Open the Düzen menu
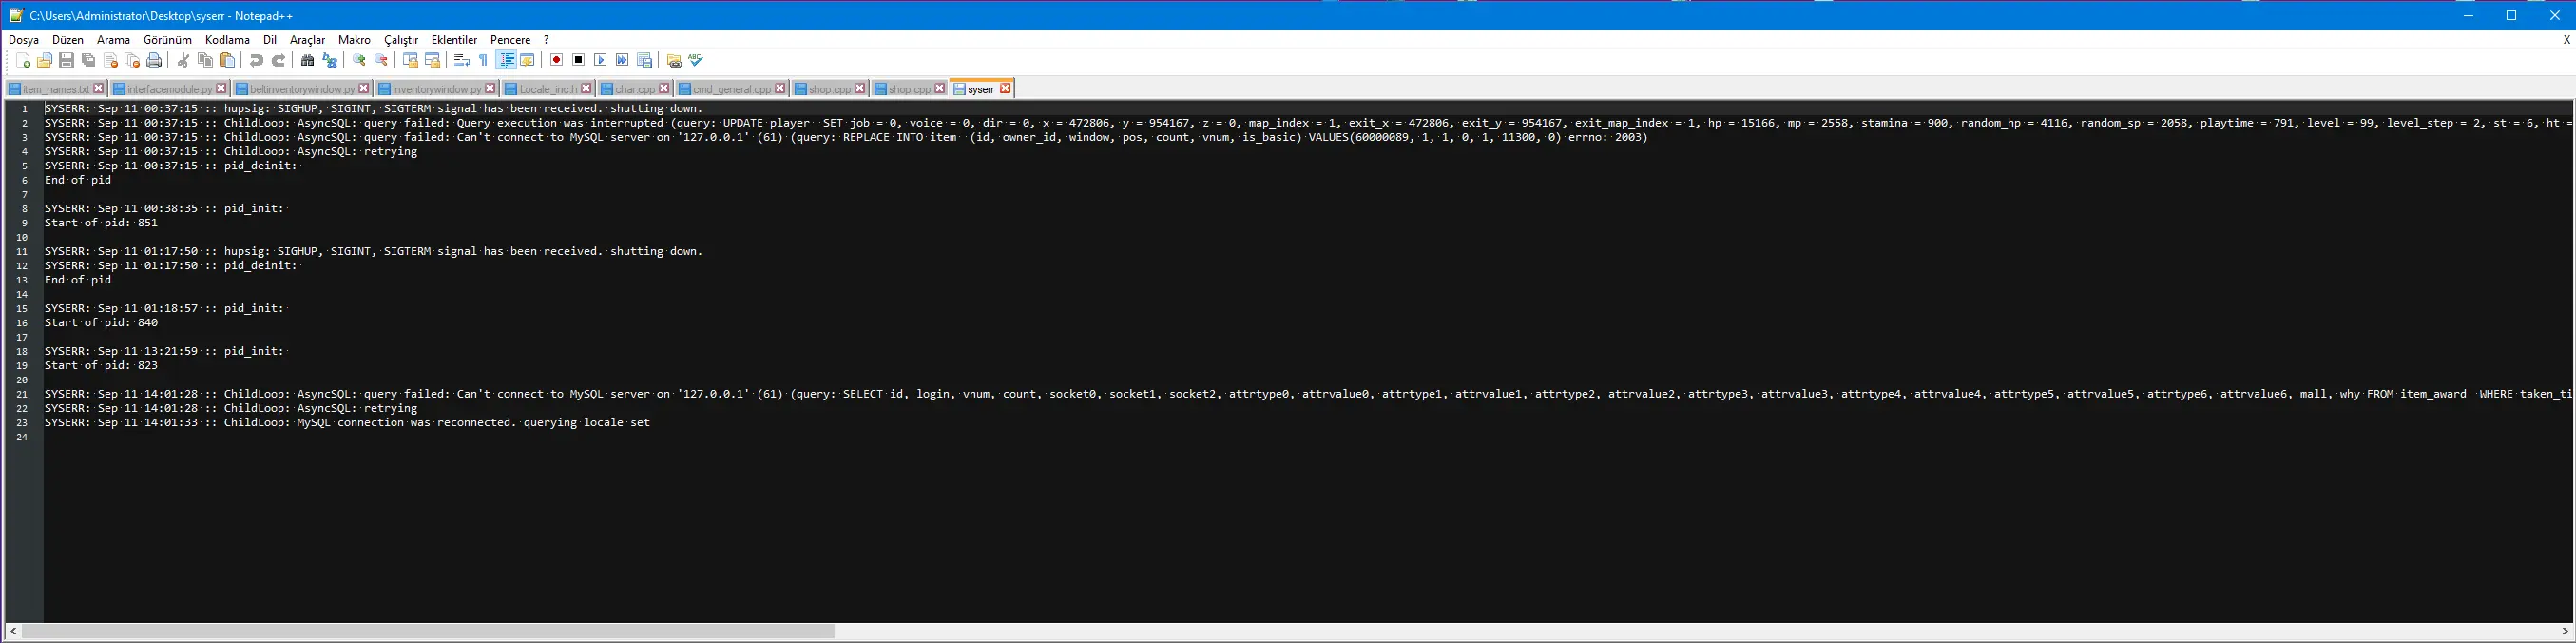2576x643 pixels. pyautogui.click(x=68, y=40)
